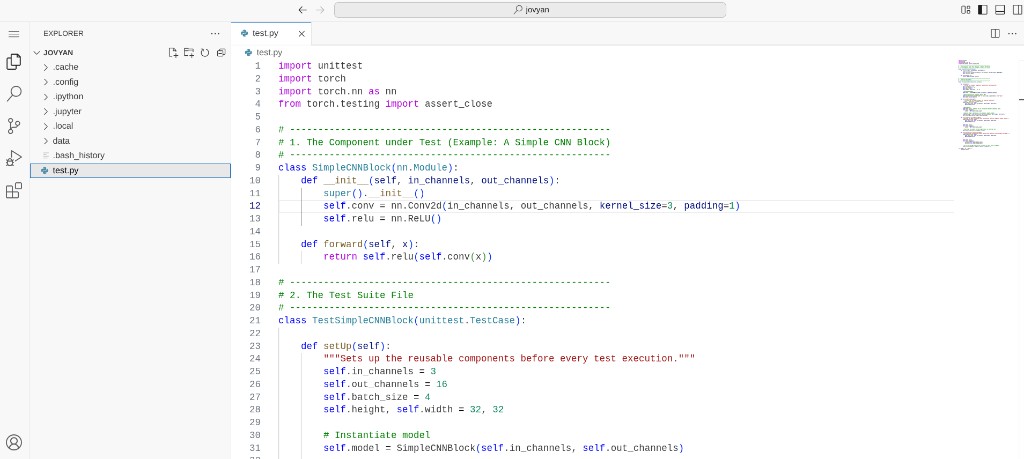Select test.py in the Explorer tree
The height and width of the screenshot is (459, 1024).
(x=131, y=170)
